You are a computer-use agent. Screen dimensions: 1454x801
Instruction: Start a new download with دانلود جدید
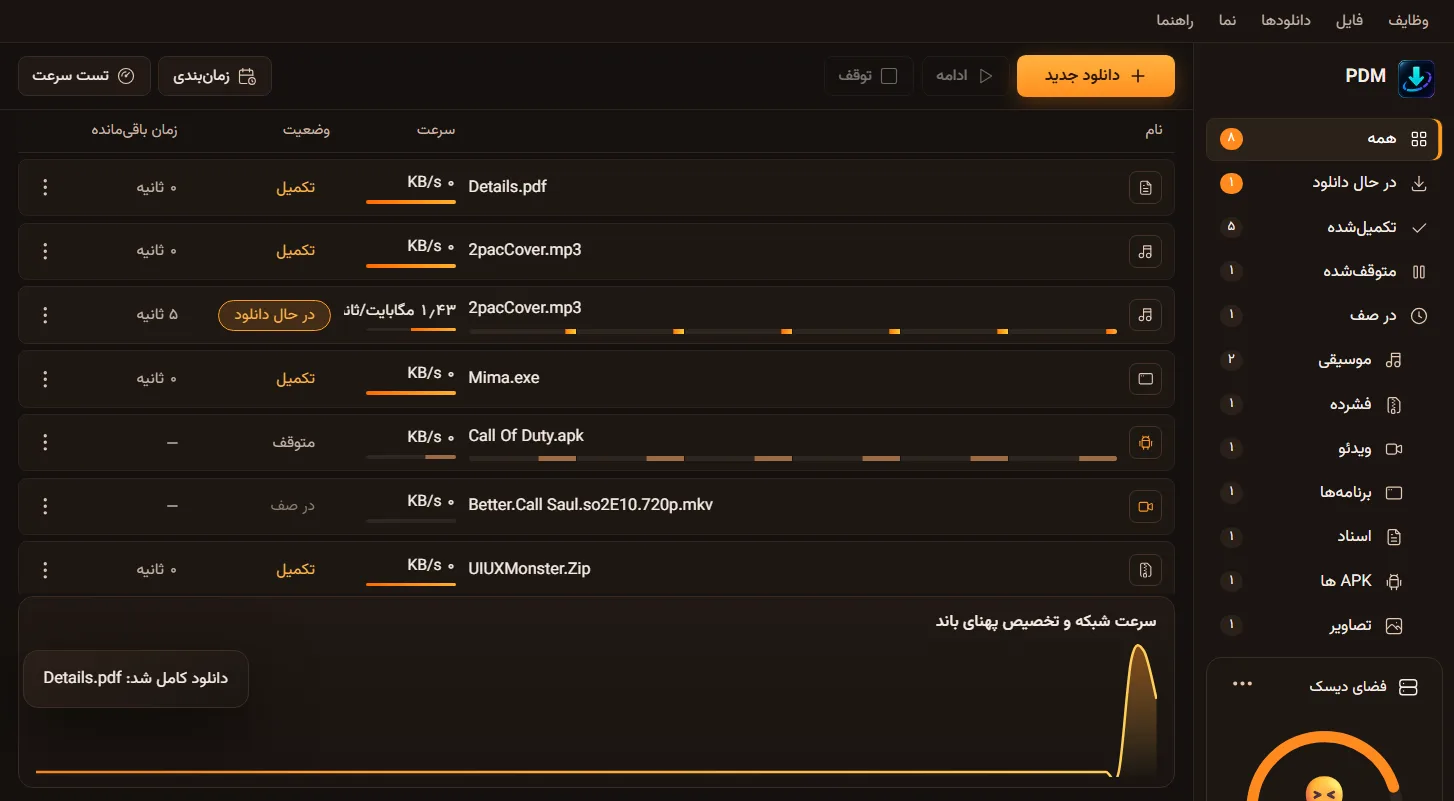1096,76
